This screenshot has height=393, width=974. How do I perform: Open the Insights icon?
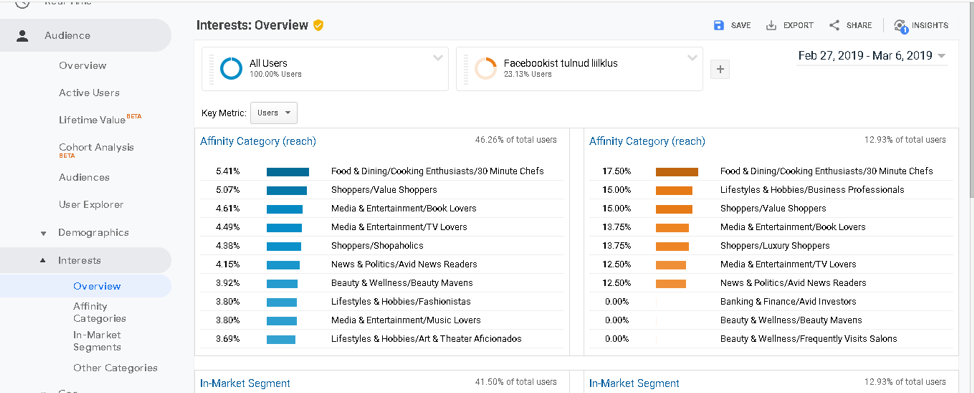900,26
